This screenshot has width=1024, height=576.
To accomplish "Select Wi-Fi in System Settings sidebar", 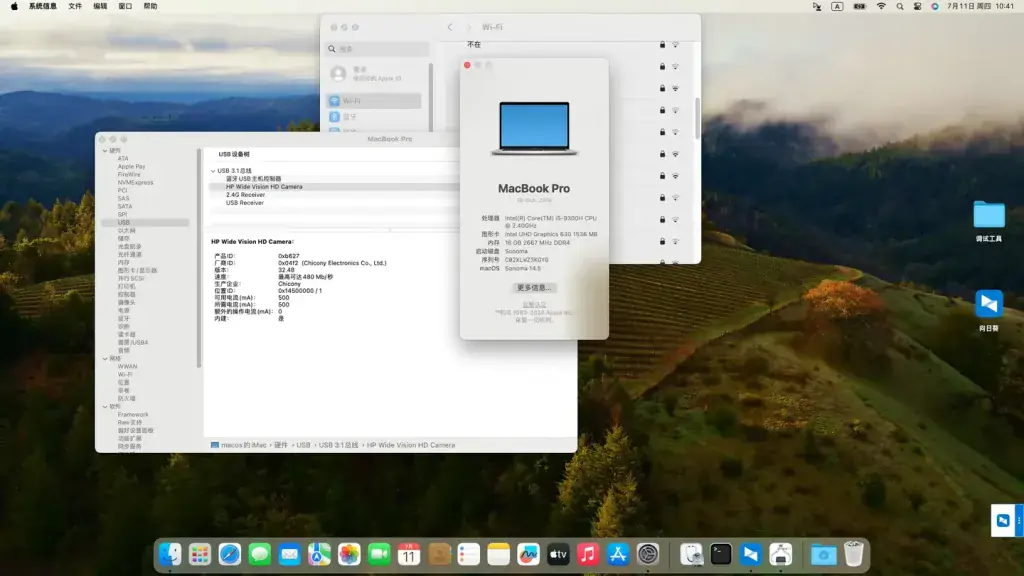I will tap(374, 101).
